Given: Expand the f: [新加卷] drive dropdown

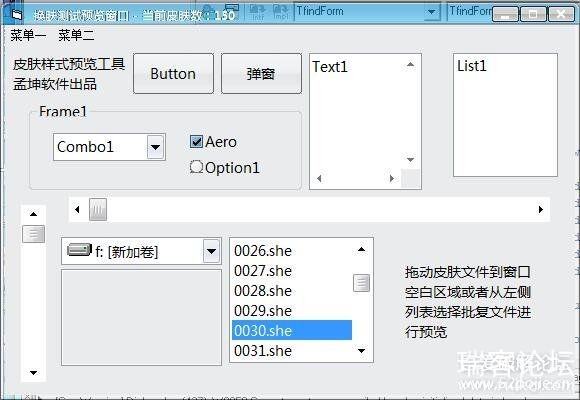Looking at the screenshot, I should (211, 251).
